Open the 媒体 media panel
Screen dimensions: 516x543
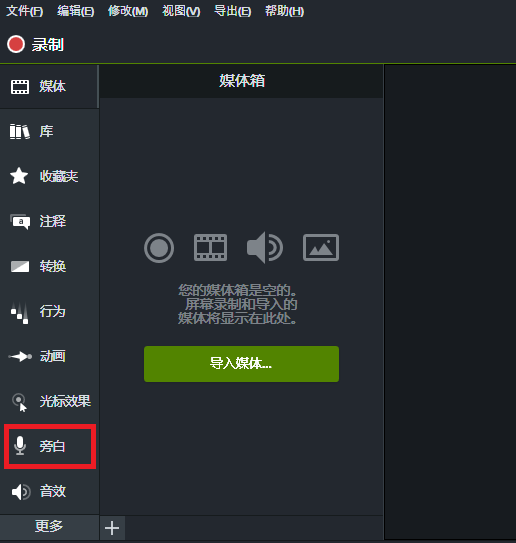pos(49,87)
